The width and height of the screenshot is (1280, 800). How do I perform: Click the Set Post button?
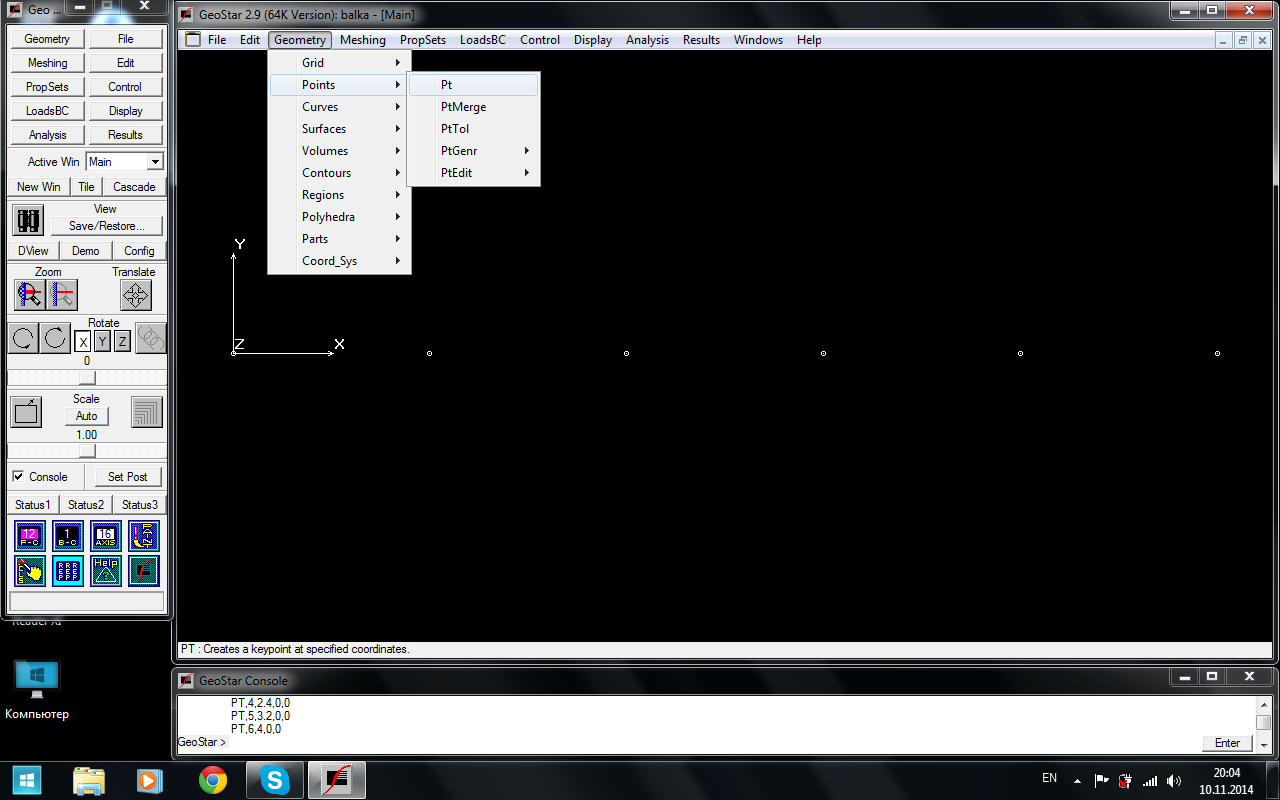[127, 477]
